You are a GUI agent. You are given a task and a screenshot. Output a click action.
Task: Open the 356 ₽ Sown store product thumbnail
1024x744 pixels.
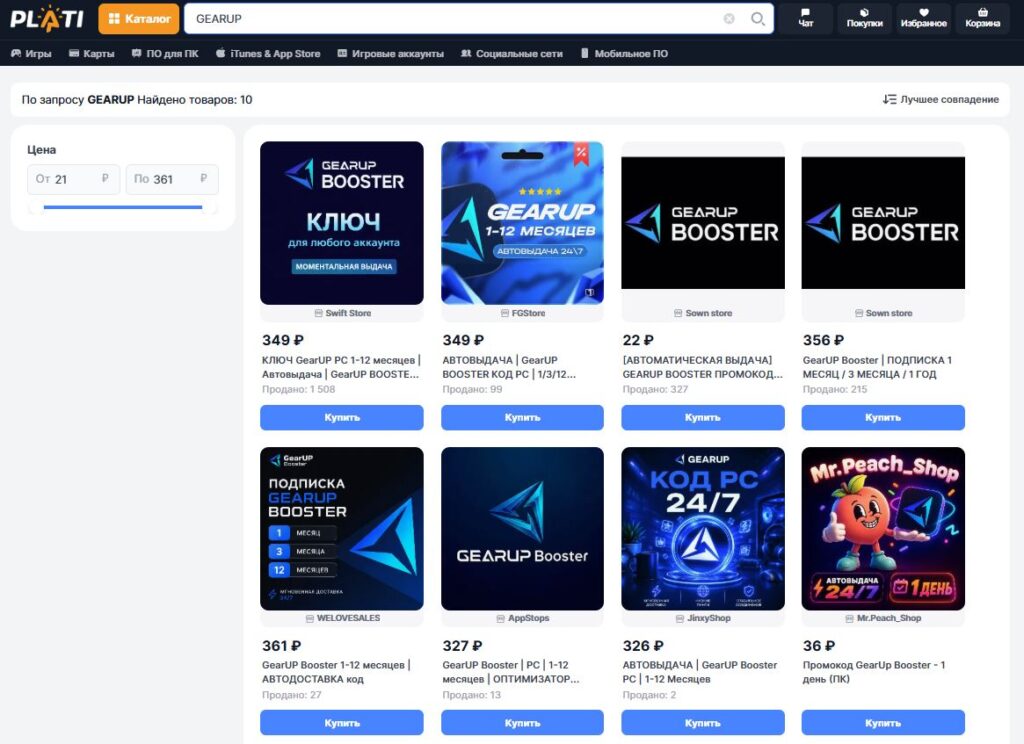(883, 223)
